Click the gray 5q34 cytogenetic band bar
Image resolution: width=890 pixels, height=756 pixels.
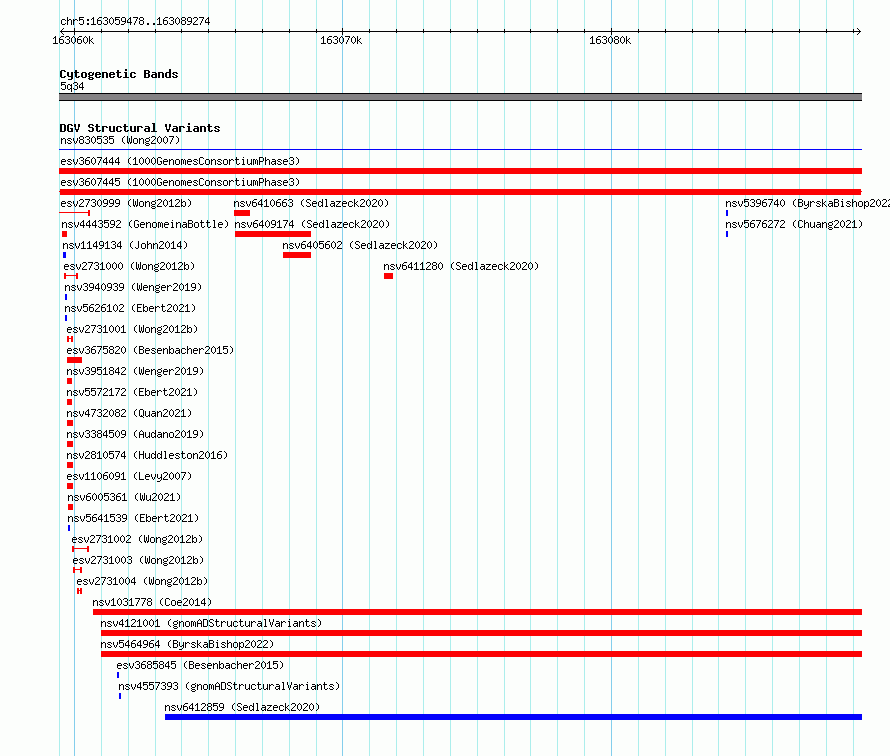pos(460,97)
